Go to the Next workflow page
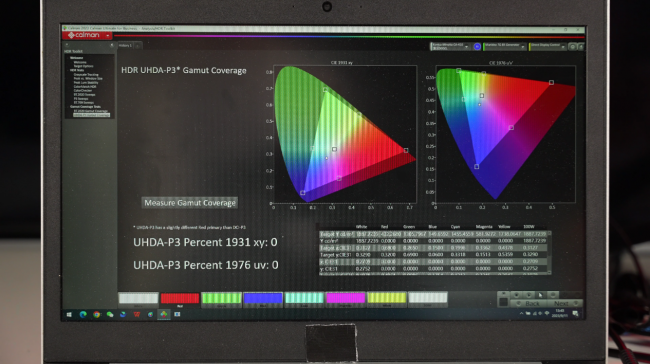The width and height of the screenshot is (650, 364). tap(563, 303)
